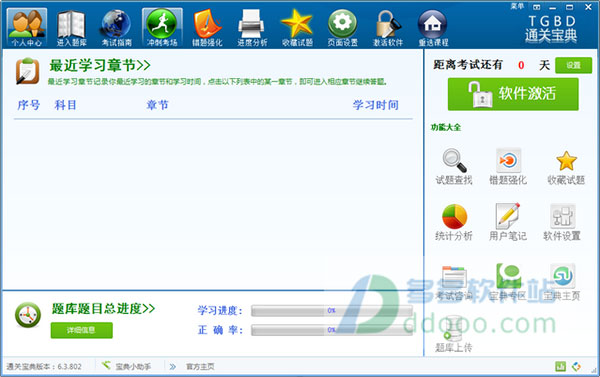Screen dimensions: 600x377
Task: Expand the >> chevron in status bar
Action: [173, 367]
